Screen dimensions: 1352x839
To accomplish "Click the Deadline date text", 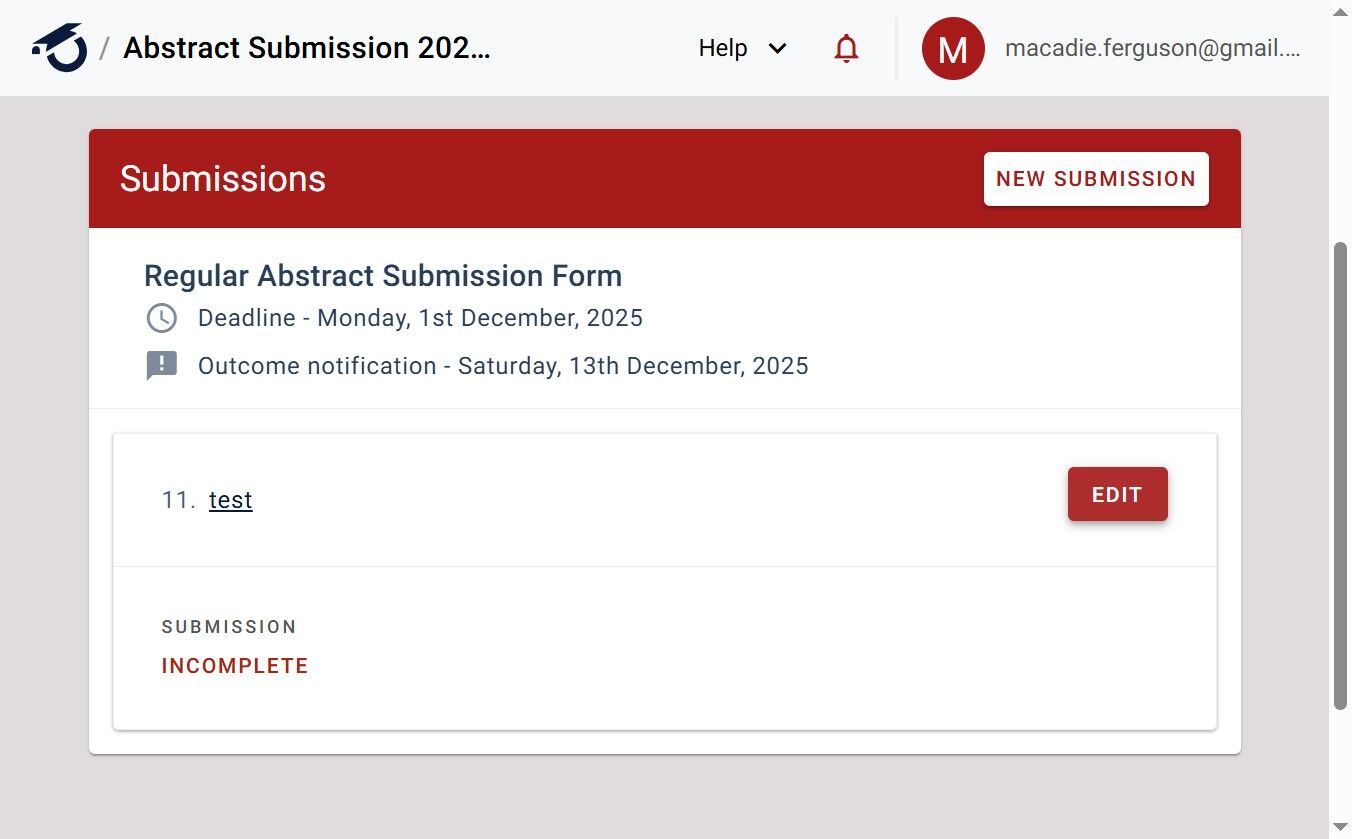I will click(x=420, y=319).
